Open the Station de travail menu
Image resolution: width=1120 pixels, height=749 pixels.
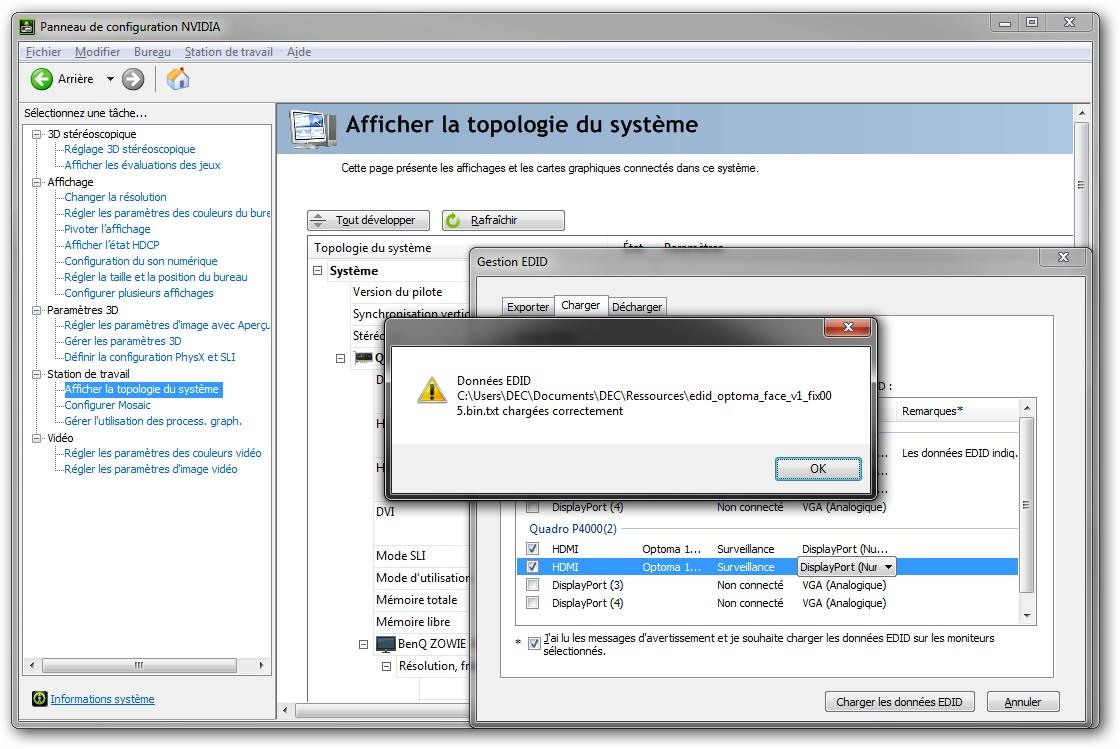(x=228, y=52)
